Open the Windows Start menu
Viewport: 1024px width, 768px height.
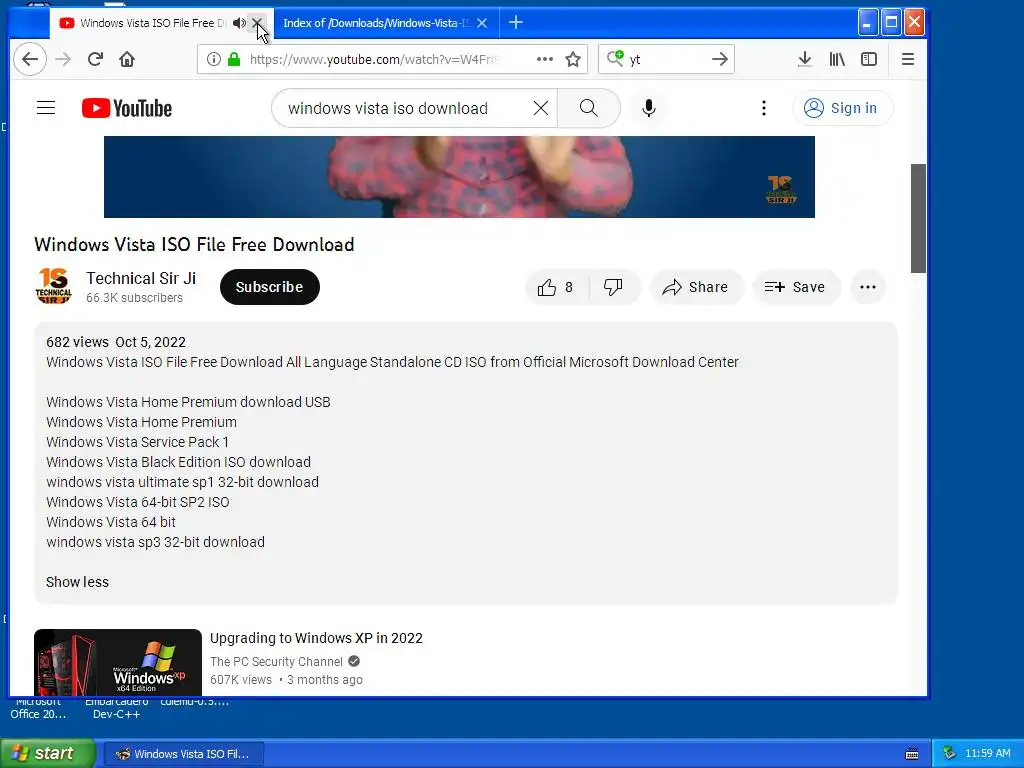pos(47,754)
